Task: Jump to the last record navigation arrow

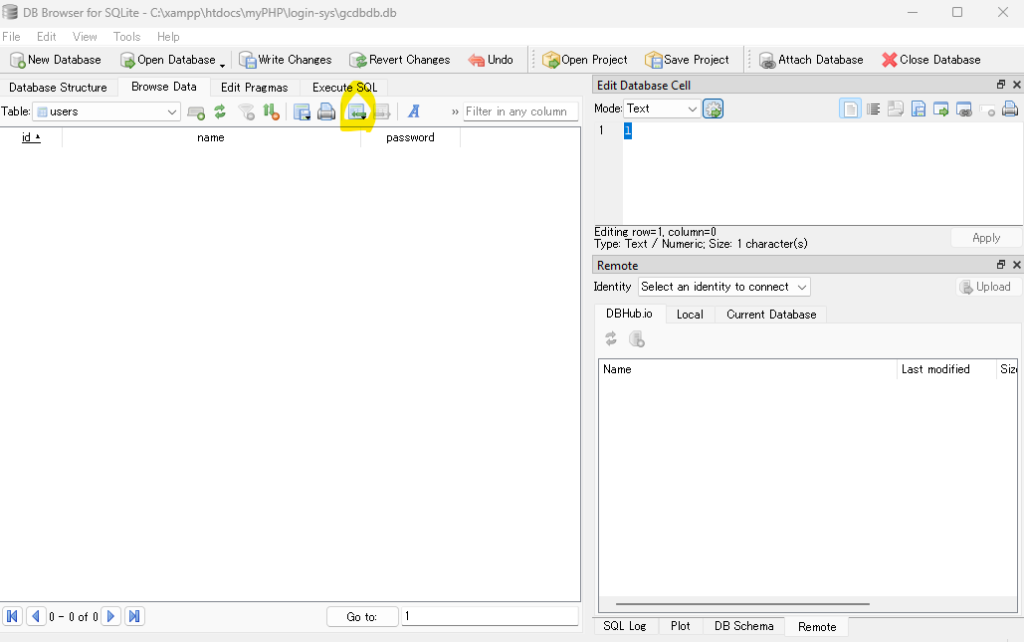Action: (135, 616)
